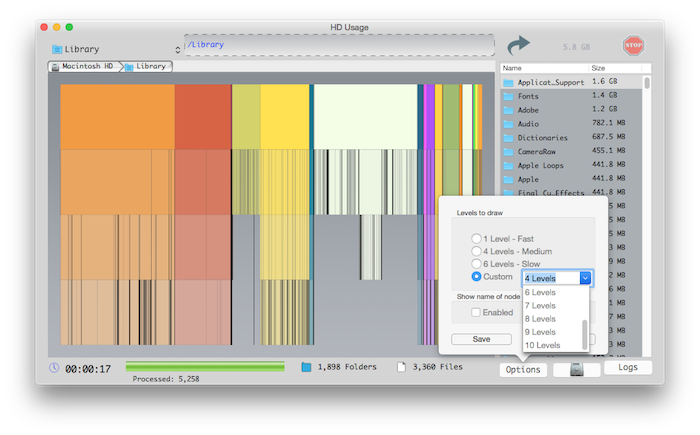This screenshot has height=435, width=700.
Task: Click the purple treemap stripe
Action: pos(429,117)
